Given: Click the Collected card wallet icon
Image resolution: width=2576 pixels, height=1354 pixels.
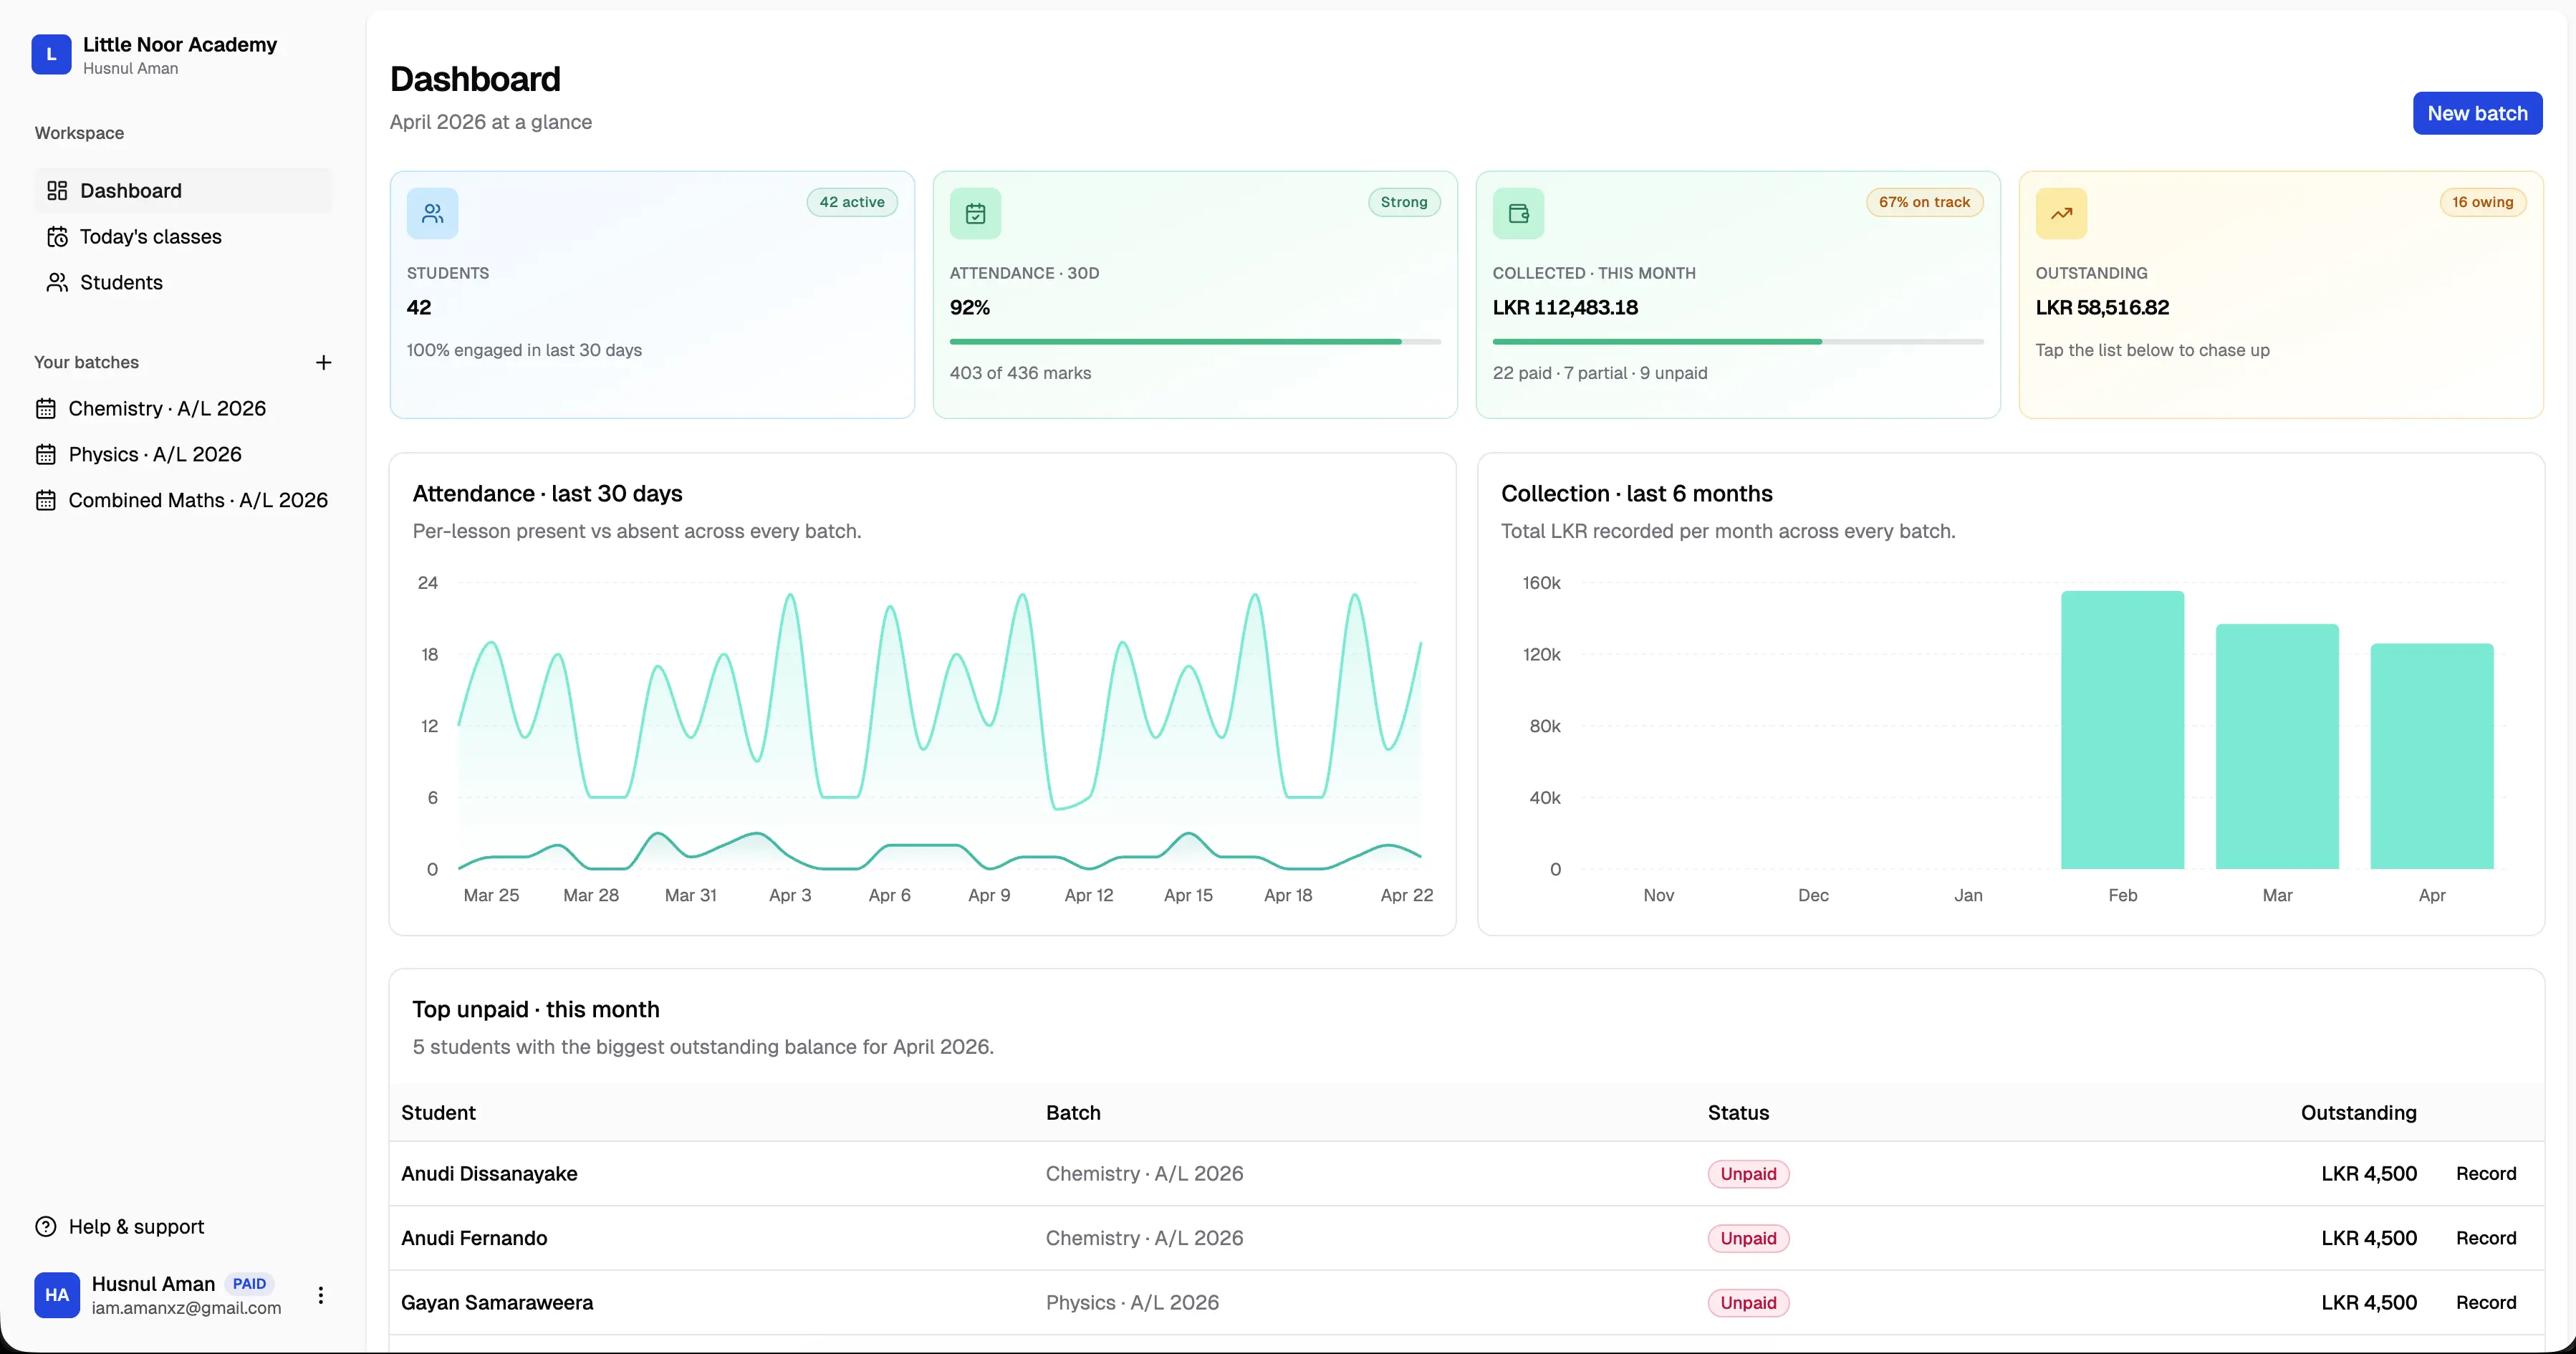Looking at the screenshot, I should pyautogui.click(x=1518, y=213).
